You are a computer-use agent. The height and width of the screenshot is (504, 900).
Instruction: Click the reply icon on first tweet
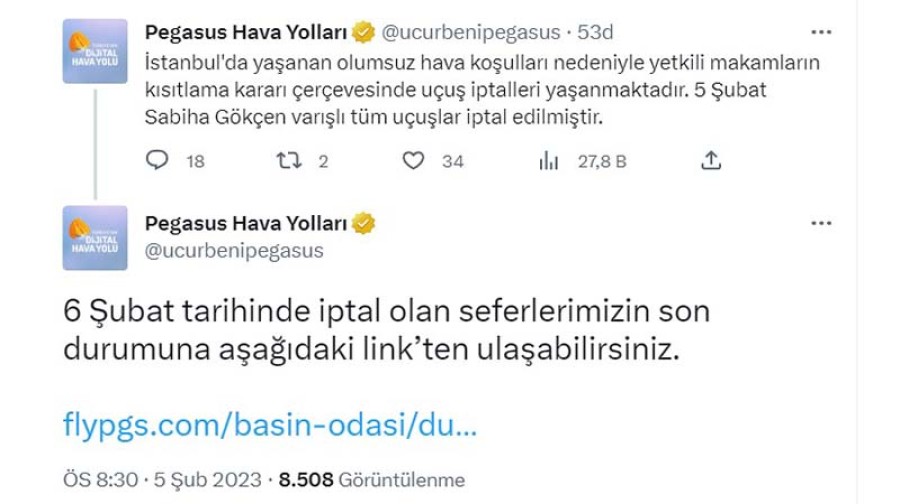tap(158, 160)
